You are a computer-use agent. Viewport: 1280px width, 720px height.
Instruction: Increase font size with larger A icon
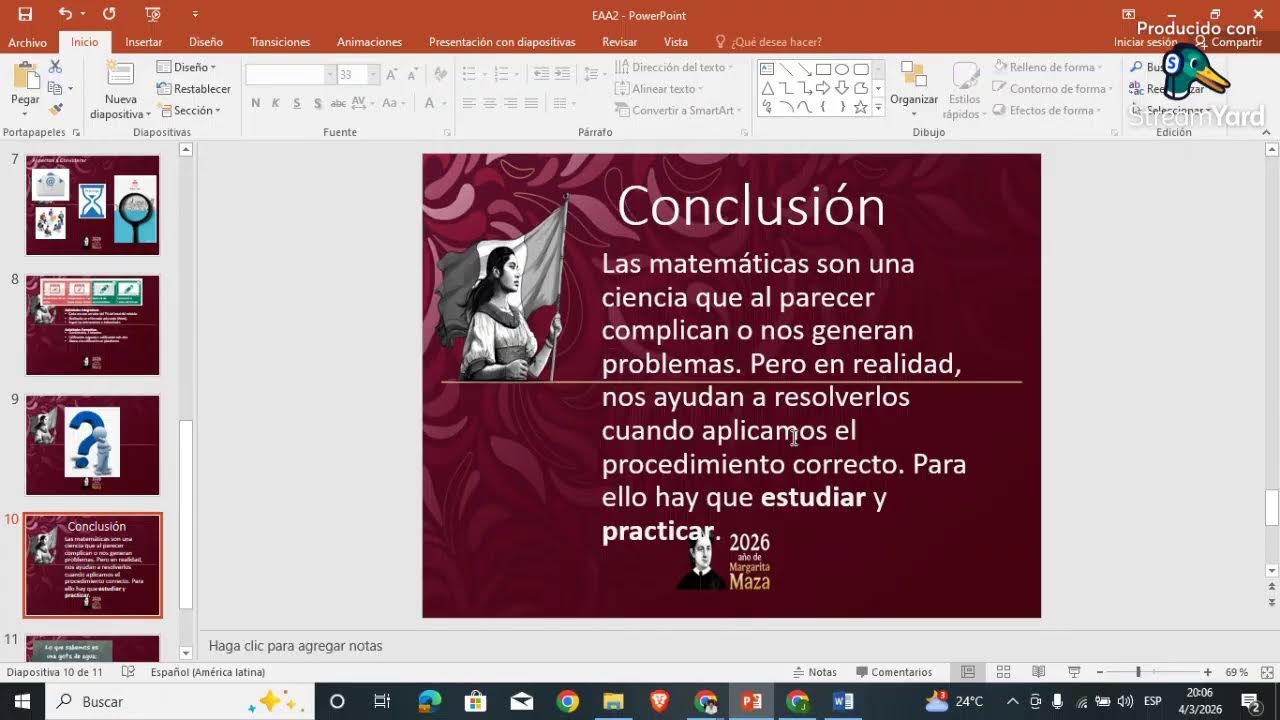392,75
